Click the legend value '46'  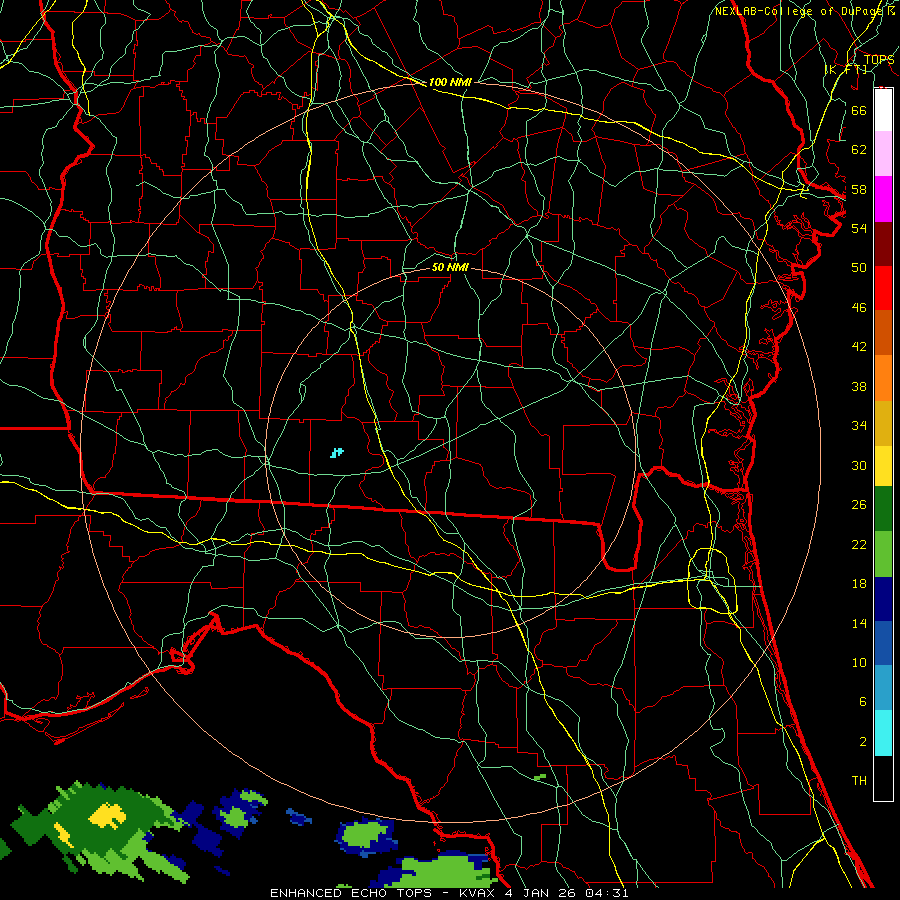pos(859,308)
